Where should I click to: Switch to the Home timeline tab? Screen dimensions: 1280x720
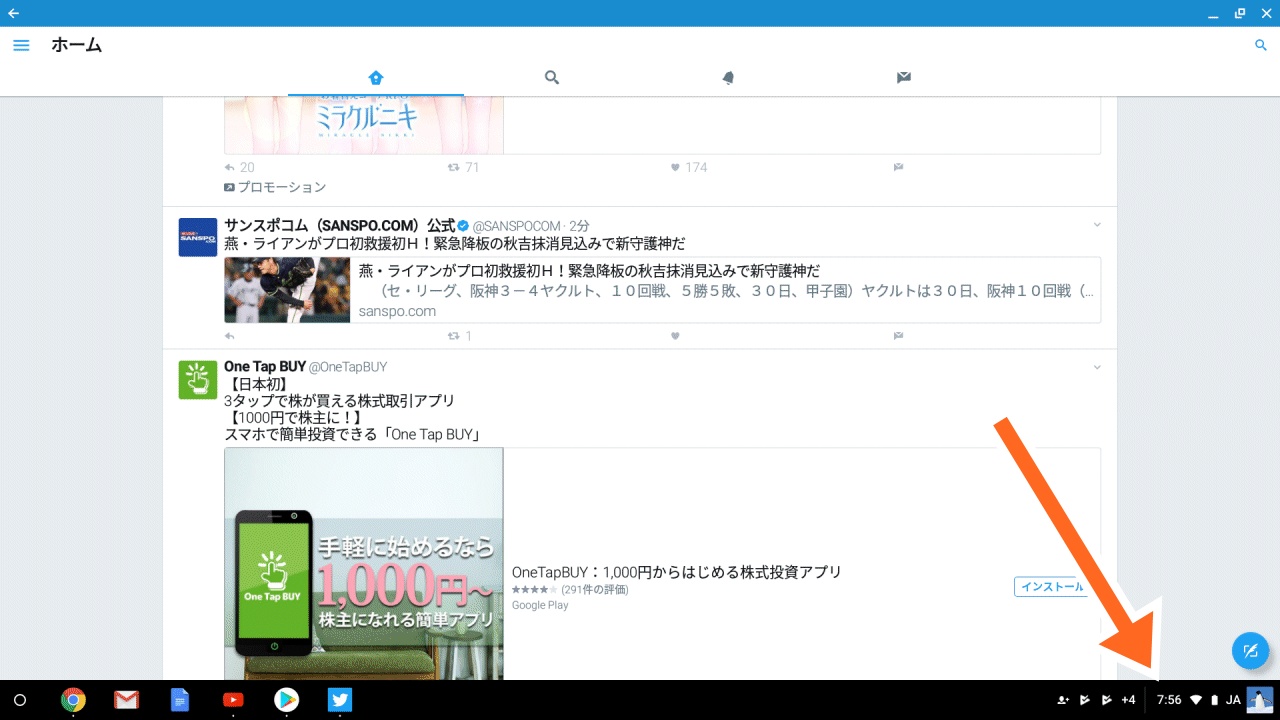(x=376, y=77)
